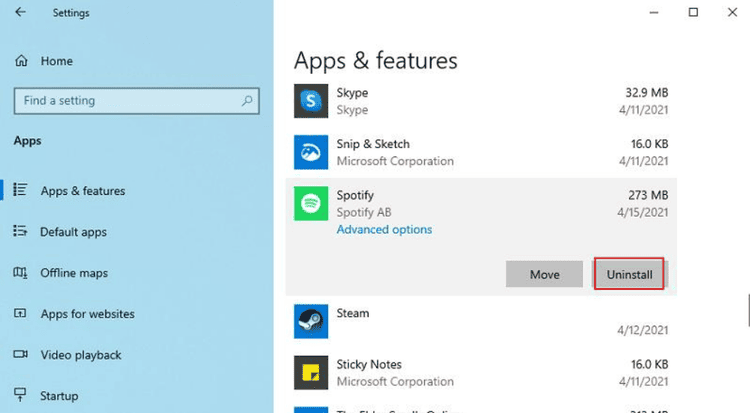Click Spotify's 273 MB size value
750x413 pixels.
pyautogui.click(x=648, y=195)
